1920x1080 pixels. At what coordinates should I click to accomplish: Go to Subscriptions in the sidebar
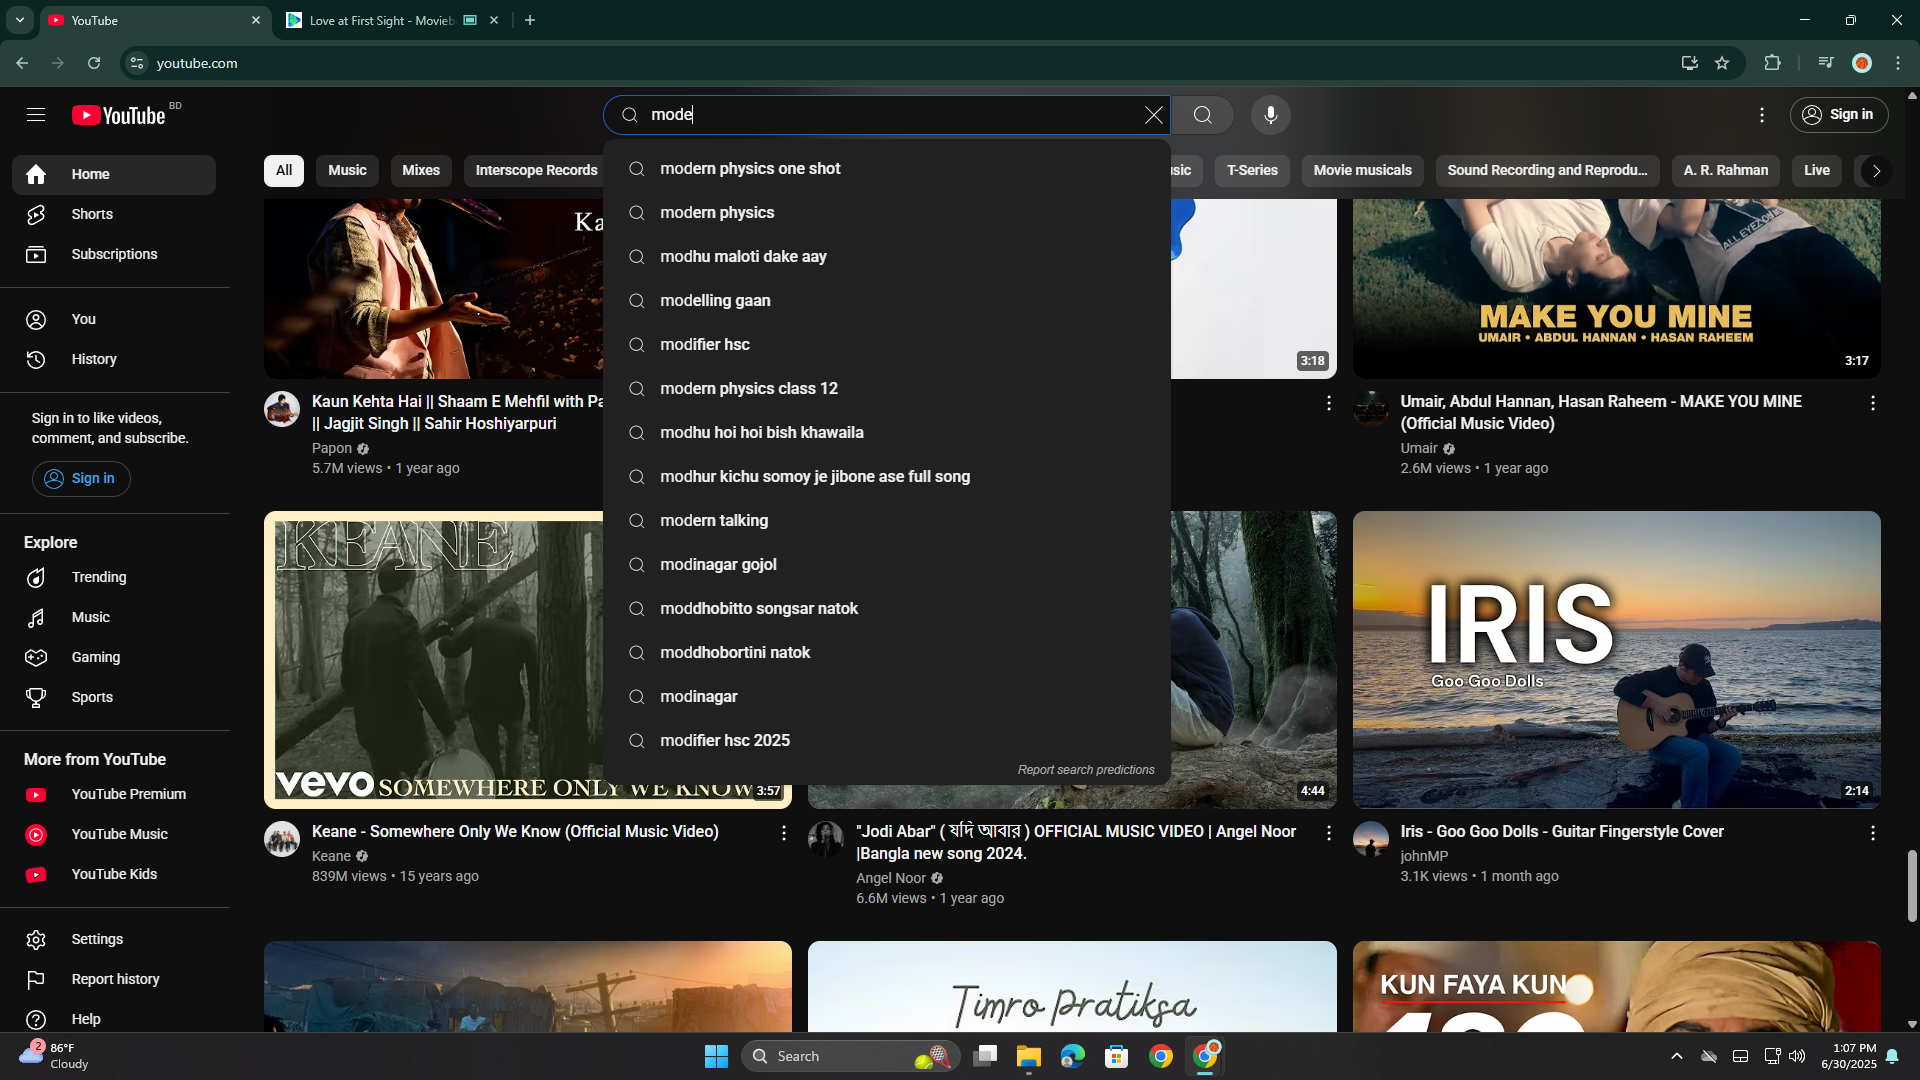click(114, 254)
